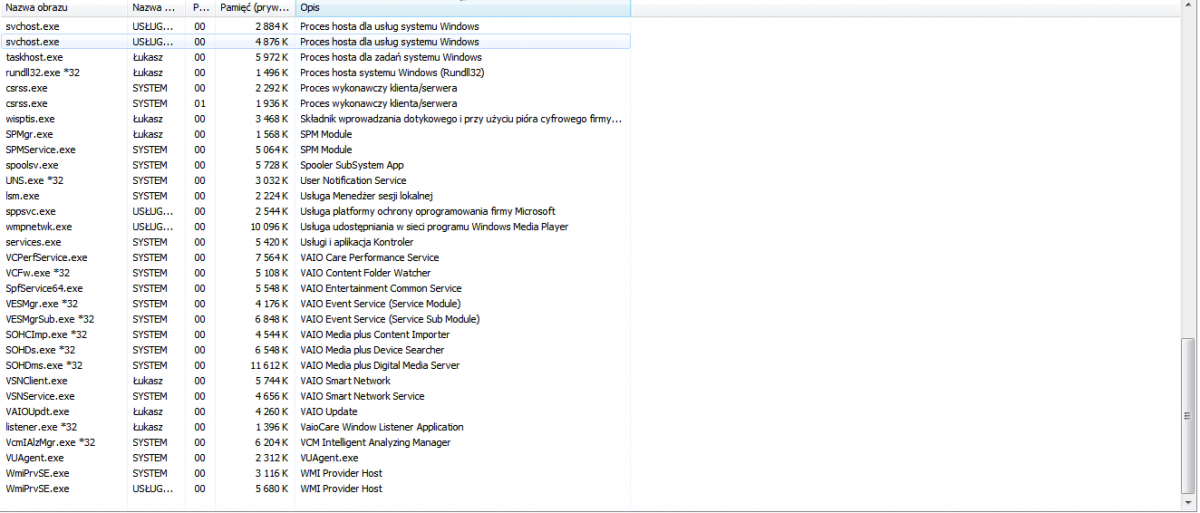Click the Windows Media Player sharing service description

(434, 227)
